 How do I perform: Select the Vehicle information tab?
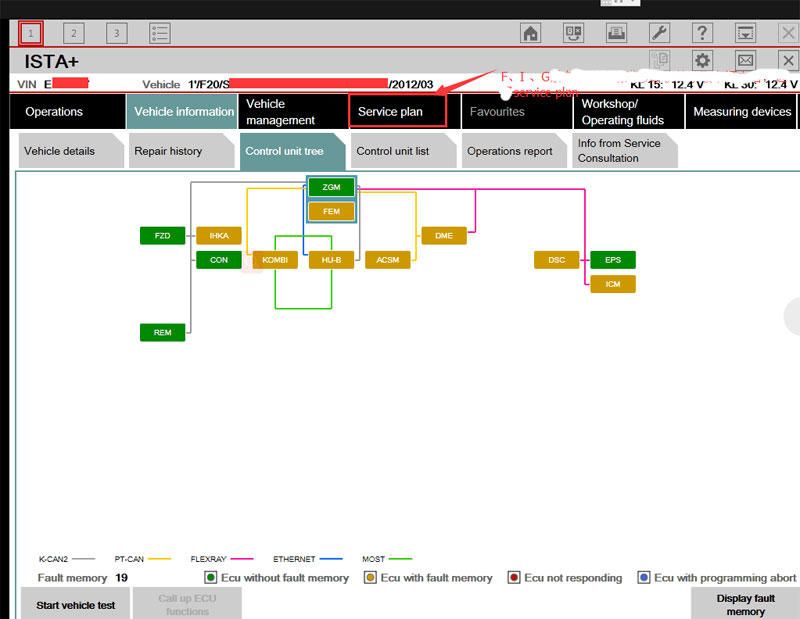coord(182,112)
